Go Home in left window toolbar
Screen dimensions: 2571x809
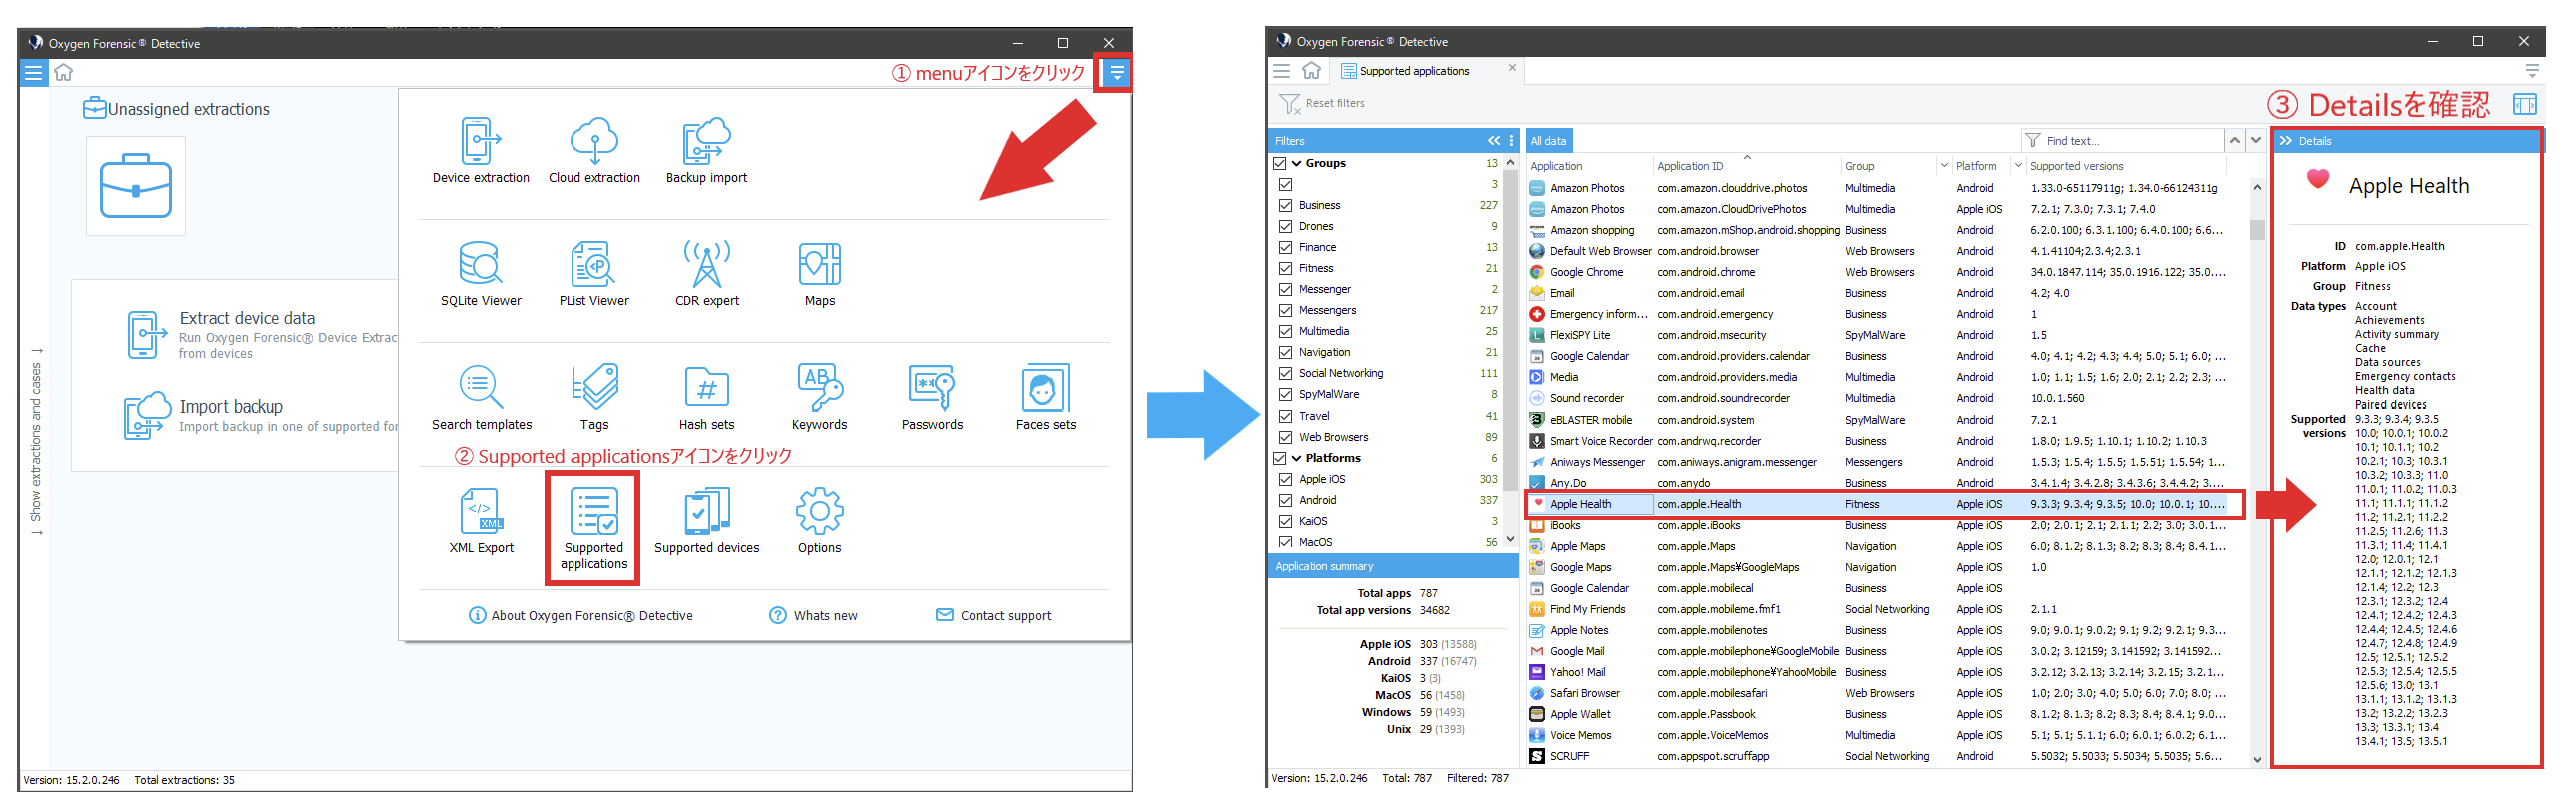coord(64,72)
